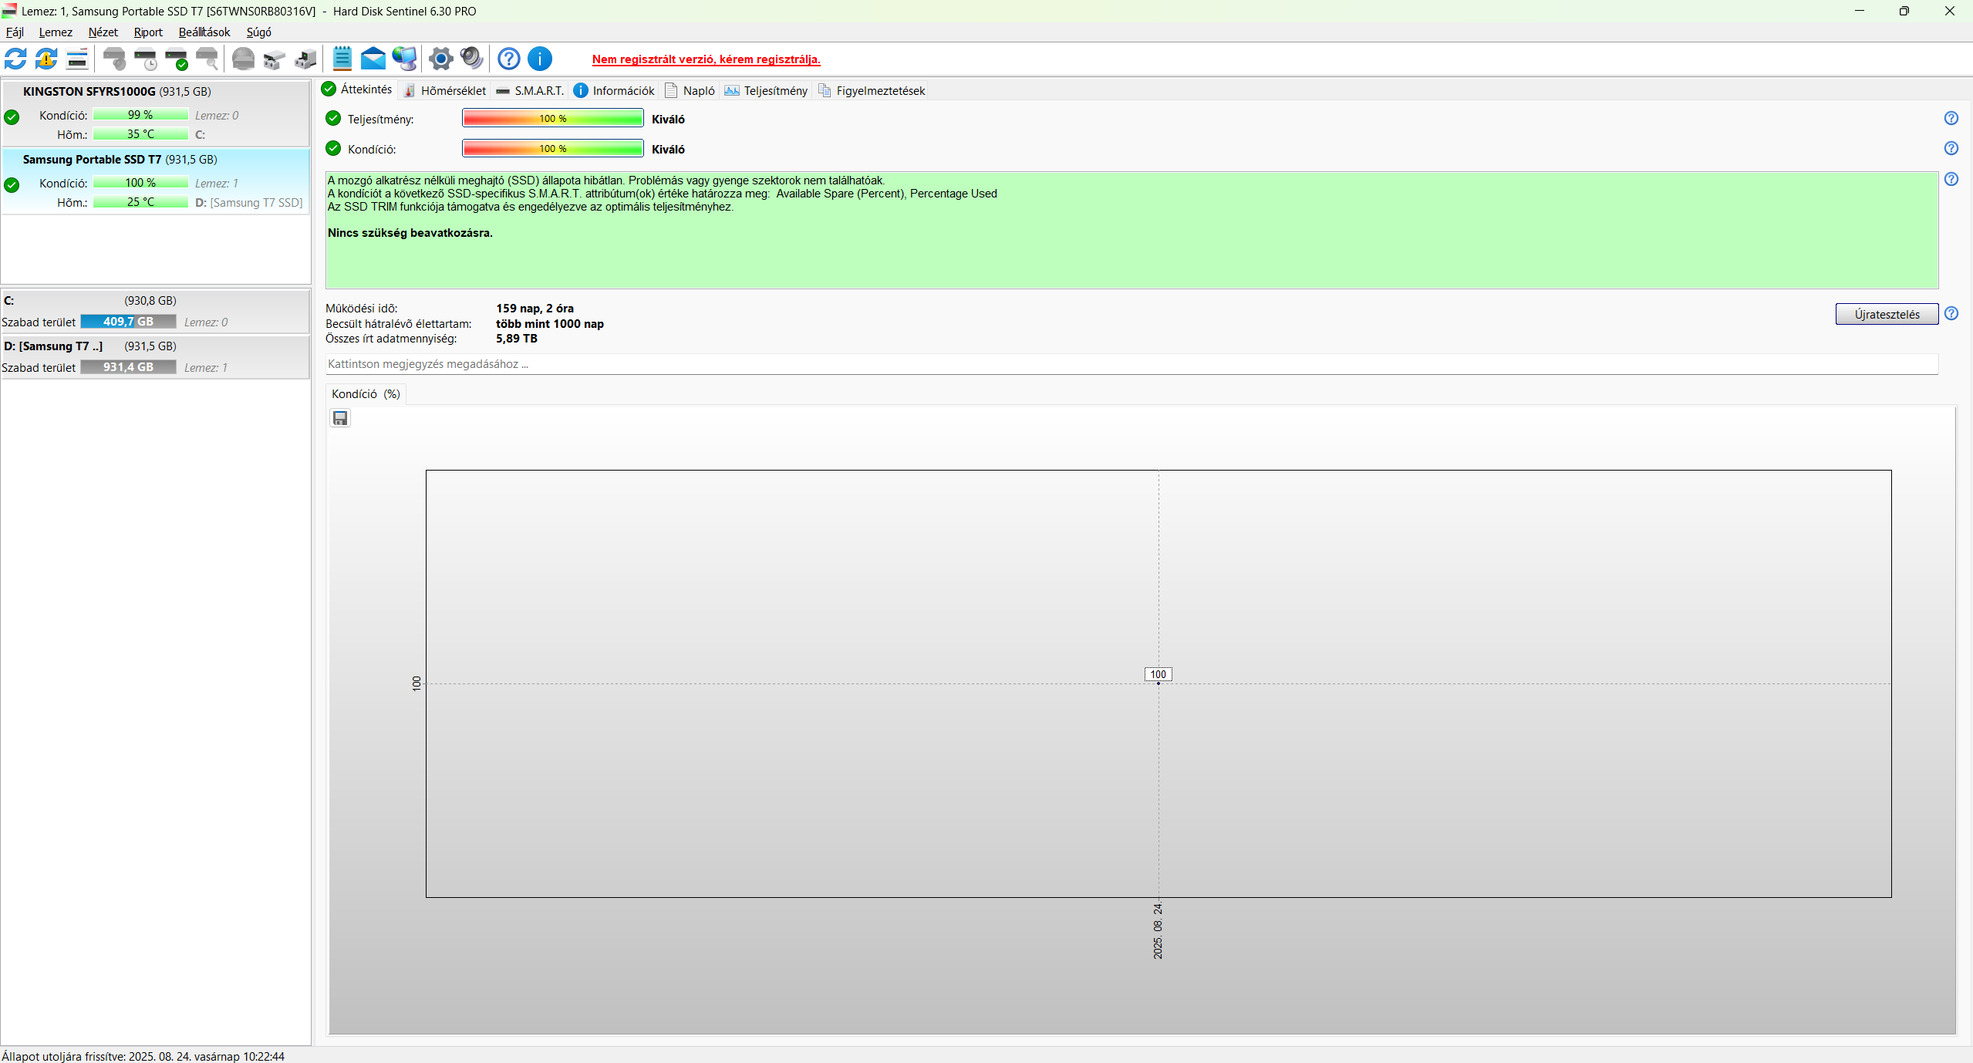Select the D: [Samsung T7 ..] partition entry
Image resolution: width=1973 pixels, height=1063 pixels.
155,357
